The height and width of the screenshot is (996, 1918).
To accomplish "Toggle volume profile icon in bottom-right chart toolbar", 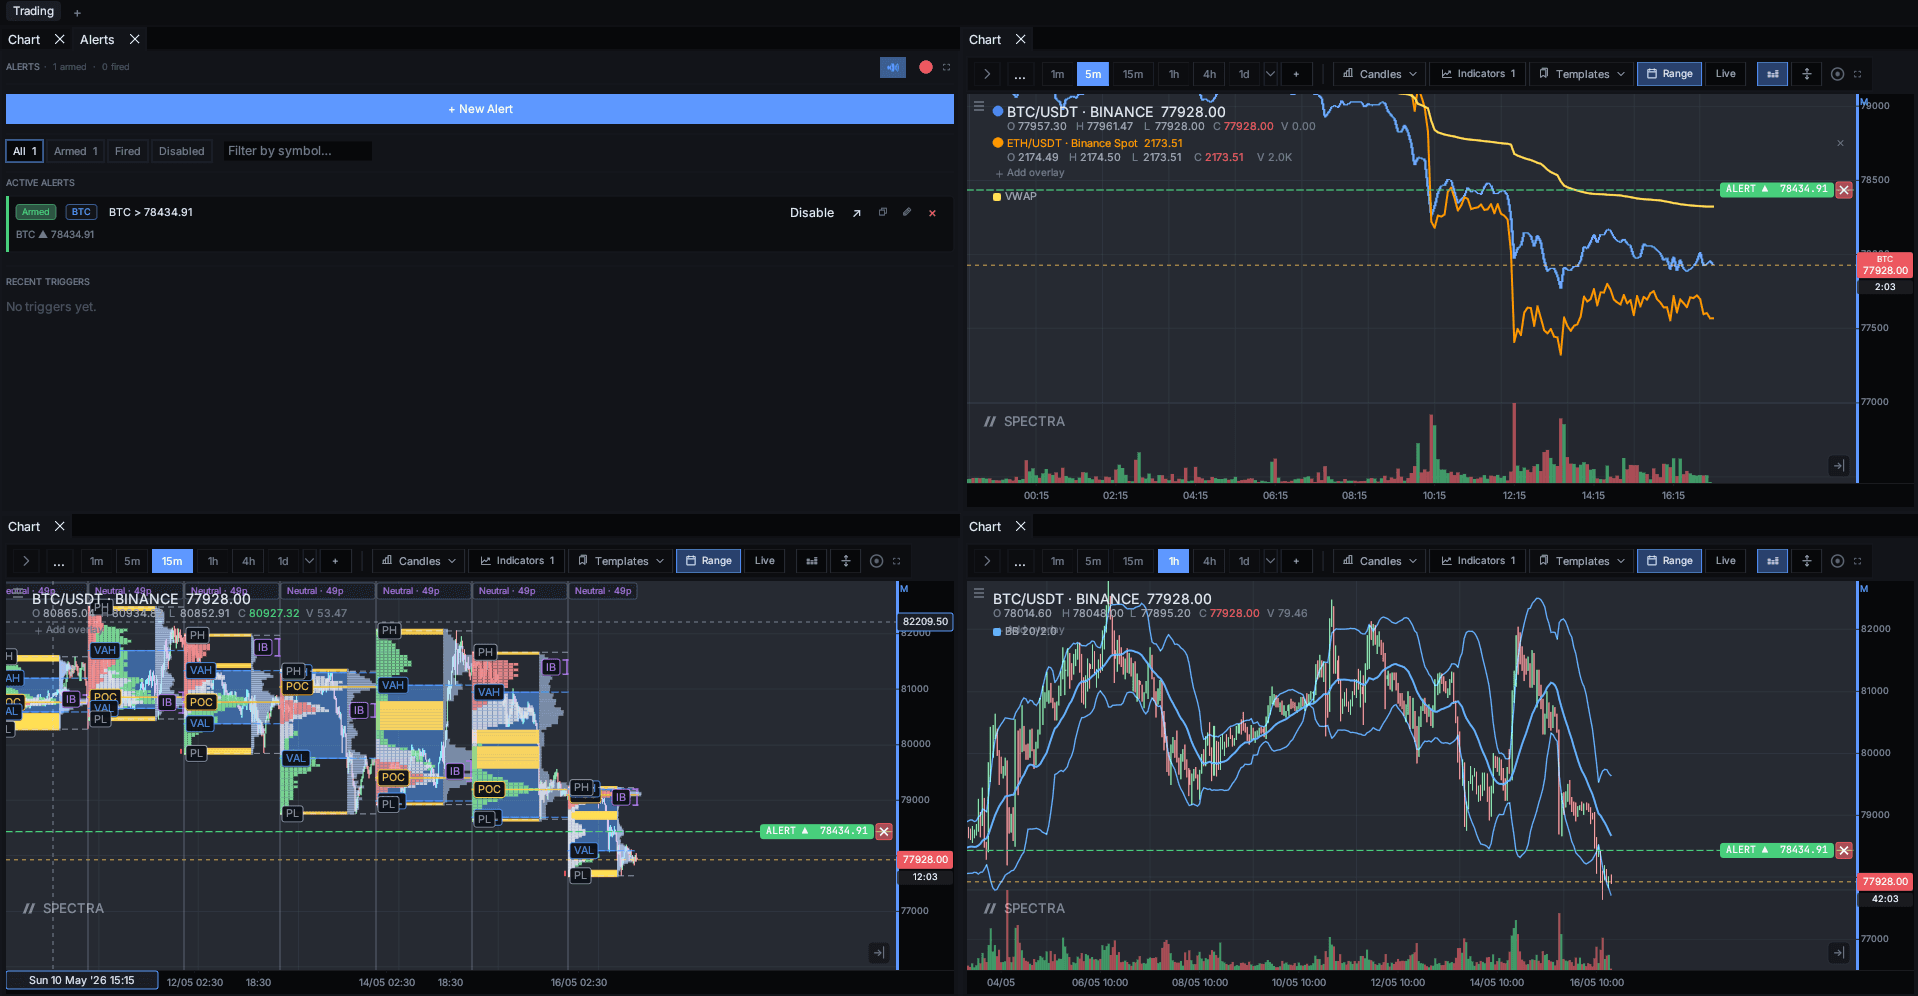I will (1773, 561).
